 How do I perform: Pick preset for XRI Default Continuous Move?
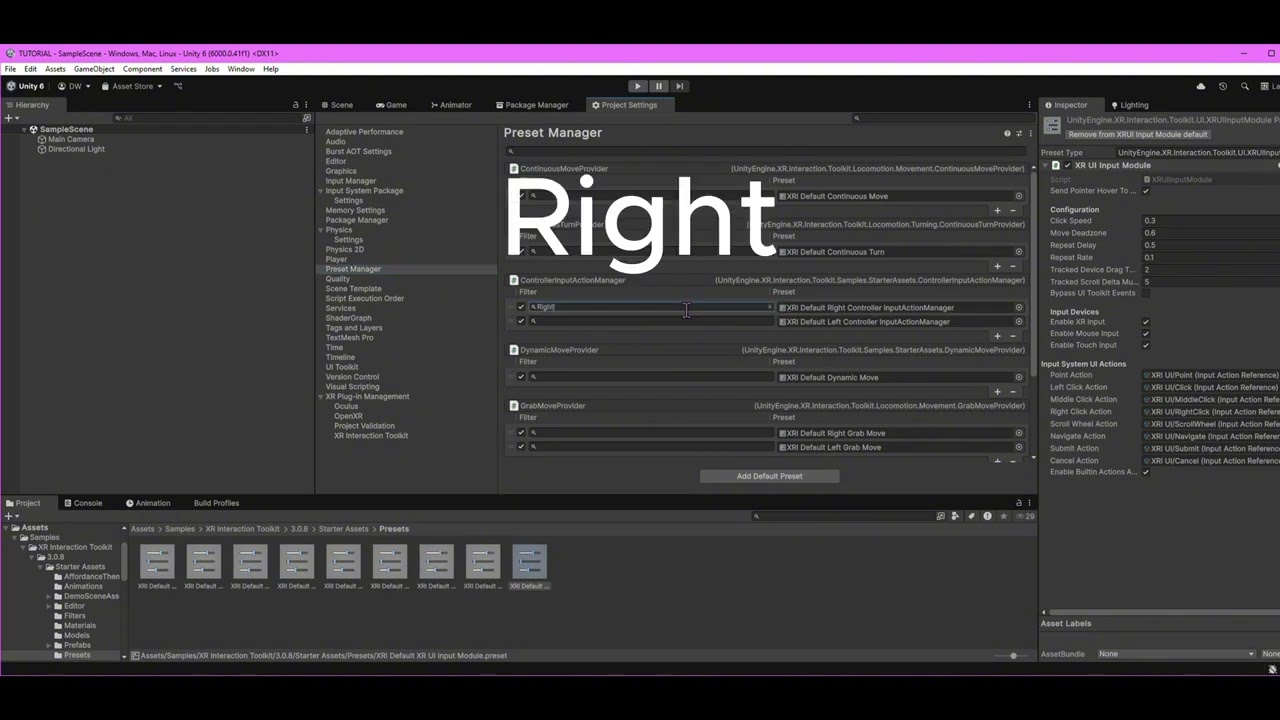click(1019, 196)
